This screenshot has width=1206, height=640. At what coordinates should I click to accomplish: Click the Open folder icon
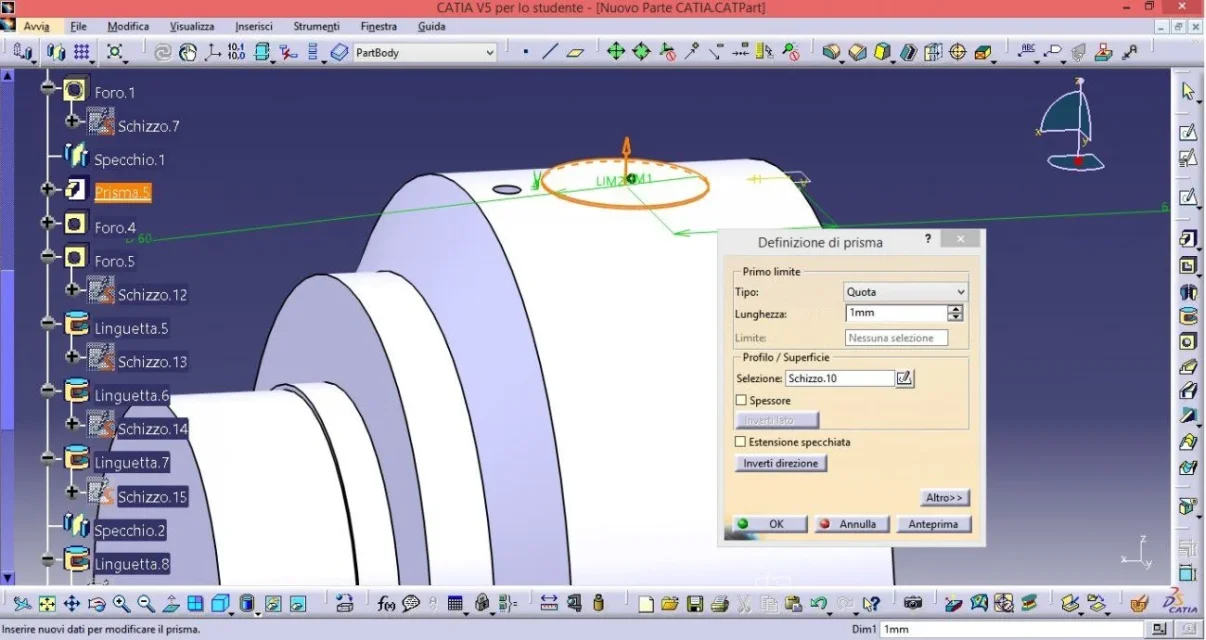pyautogui.click(x=670, y=604)
